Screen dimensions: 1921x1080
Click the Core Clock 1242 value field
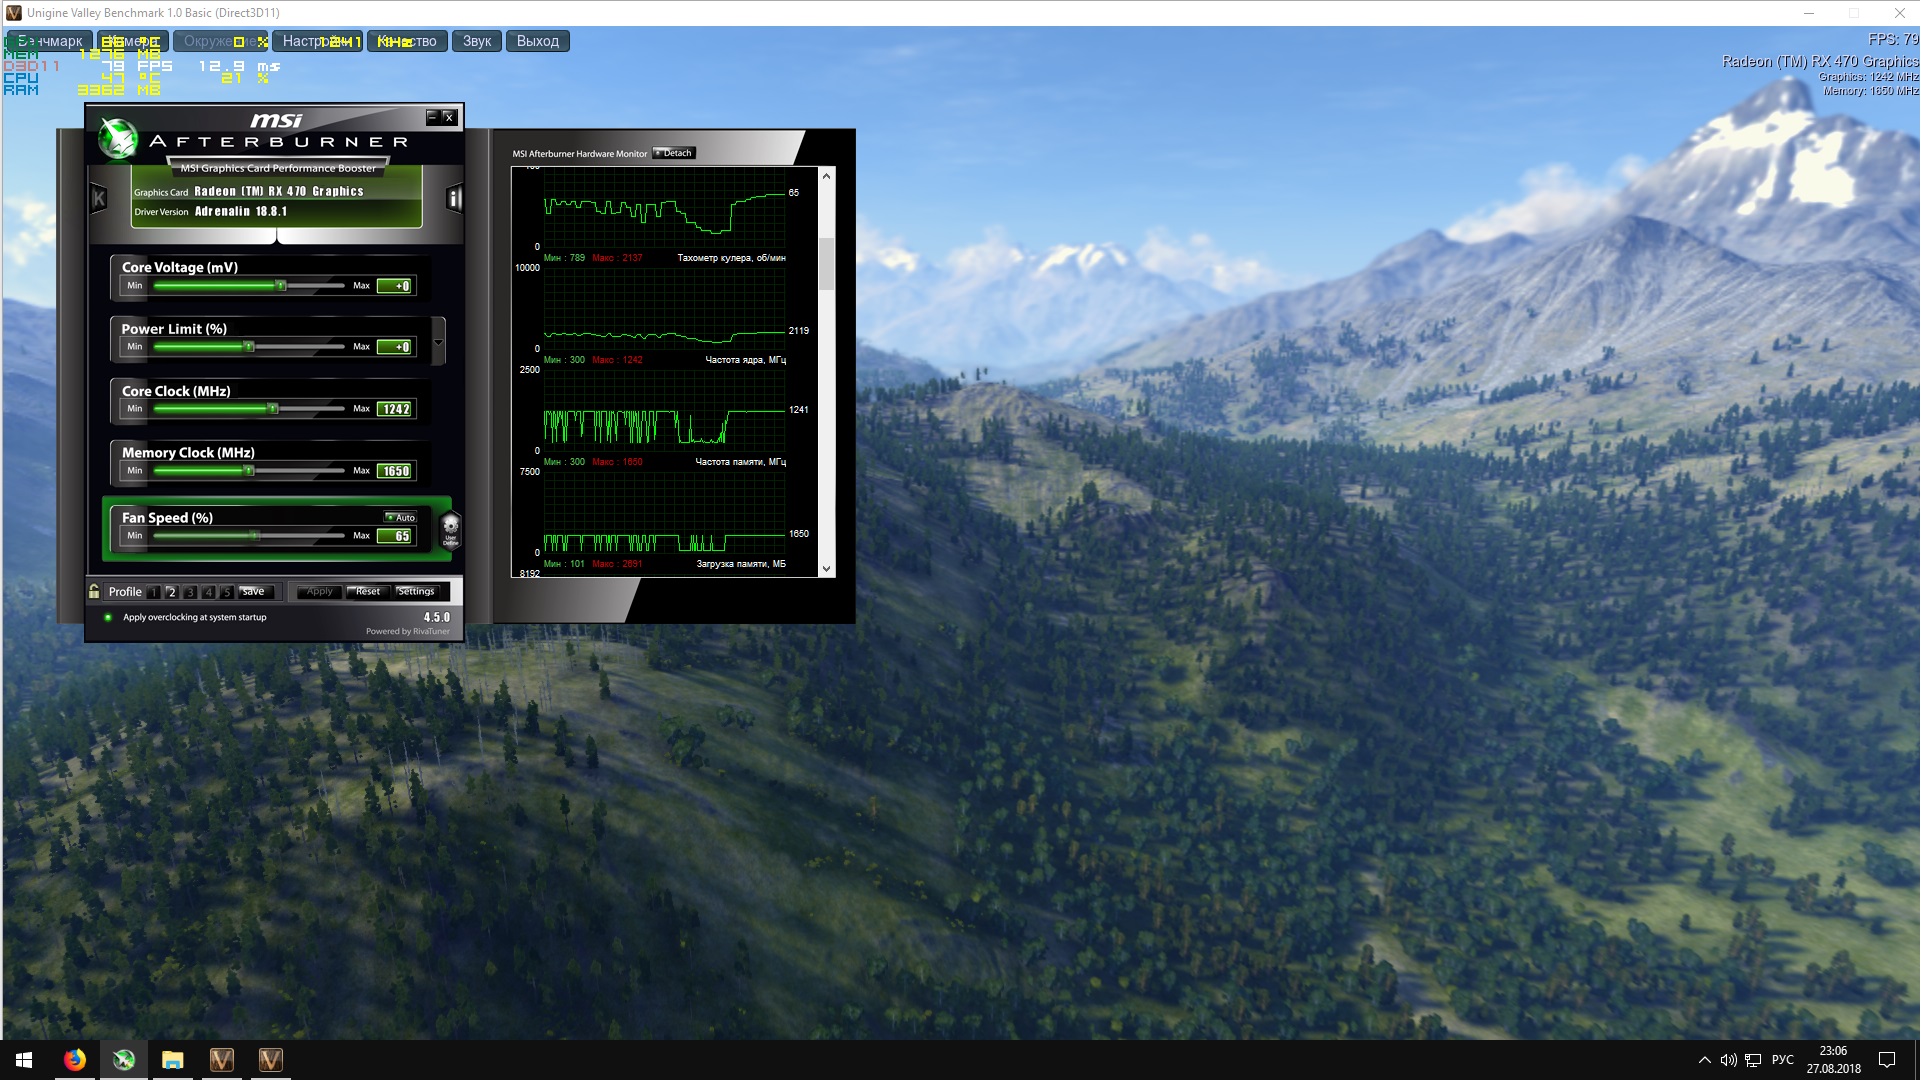(395, 409)
